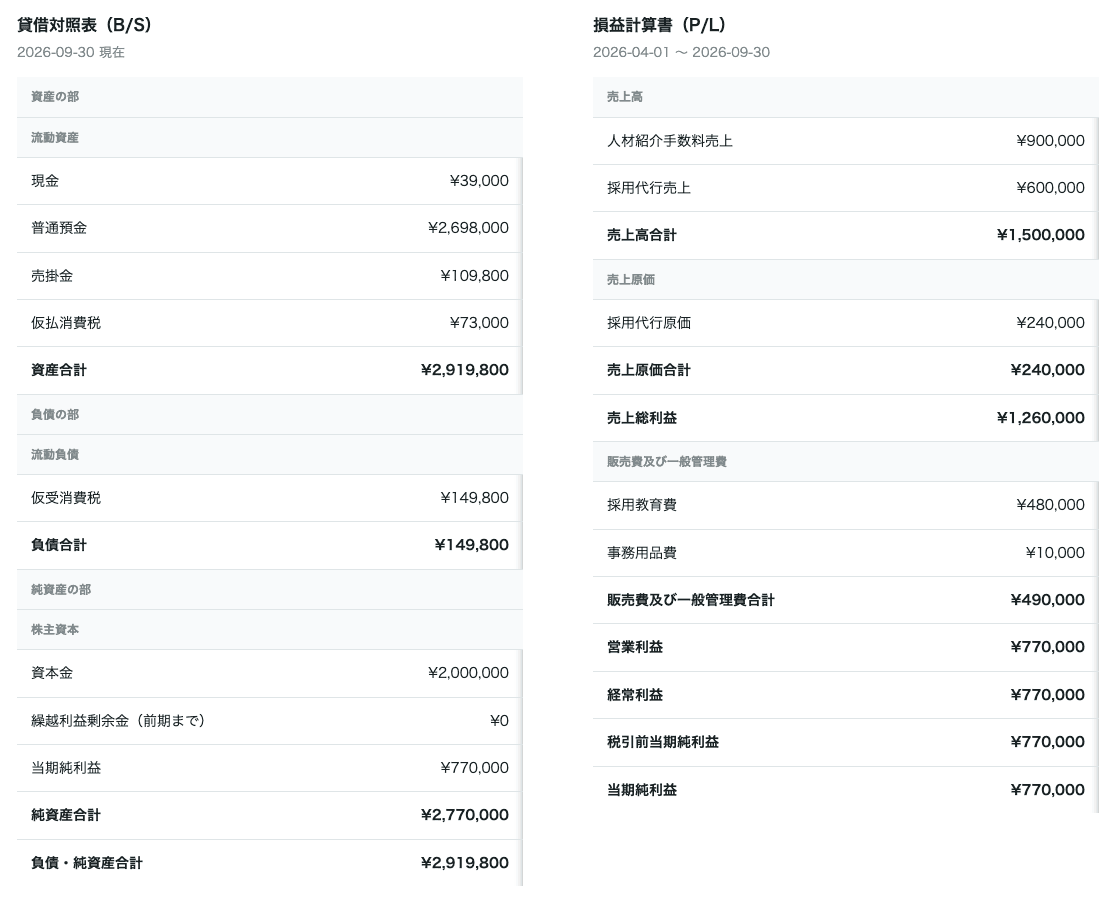Select the 採用教育費 row label

(x=642, y=505)
